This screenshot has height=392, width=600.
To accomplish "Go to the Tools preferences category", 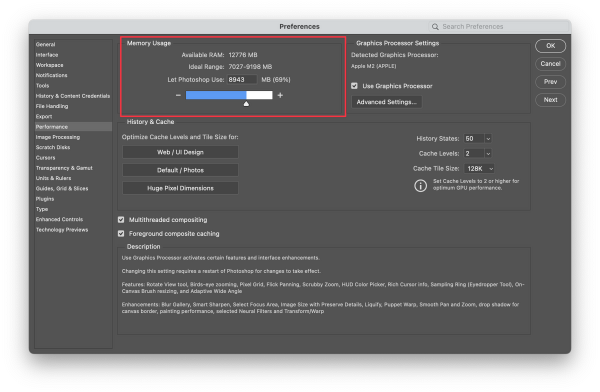I will click(x=42, y=86).
